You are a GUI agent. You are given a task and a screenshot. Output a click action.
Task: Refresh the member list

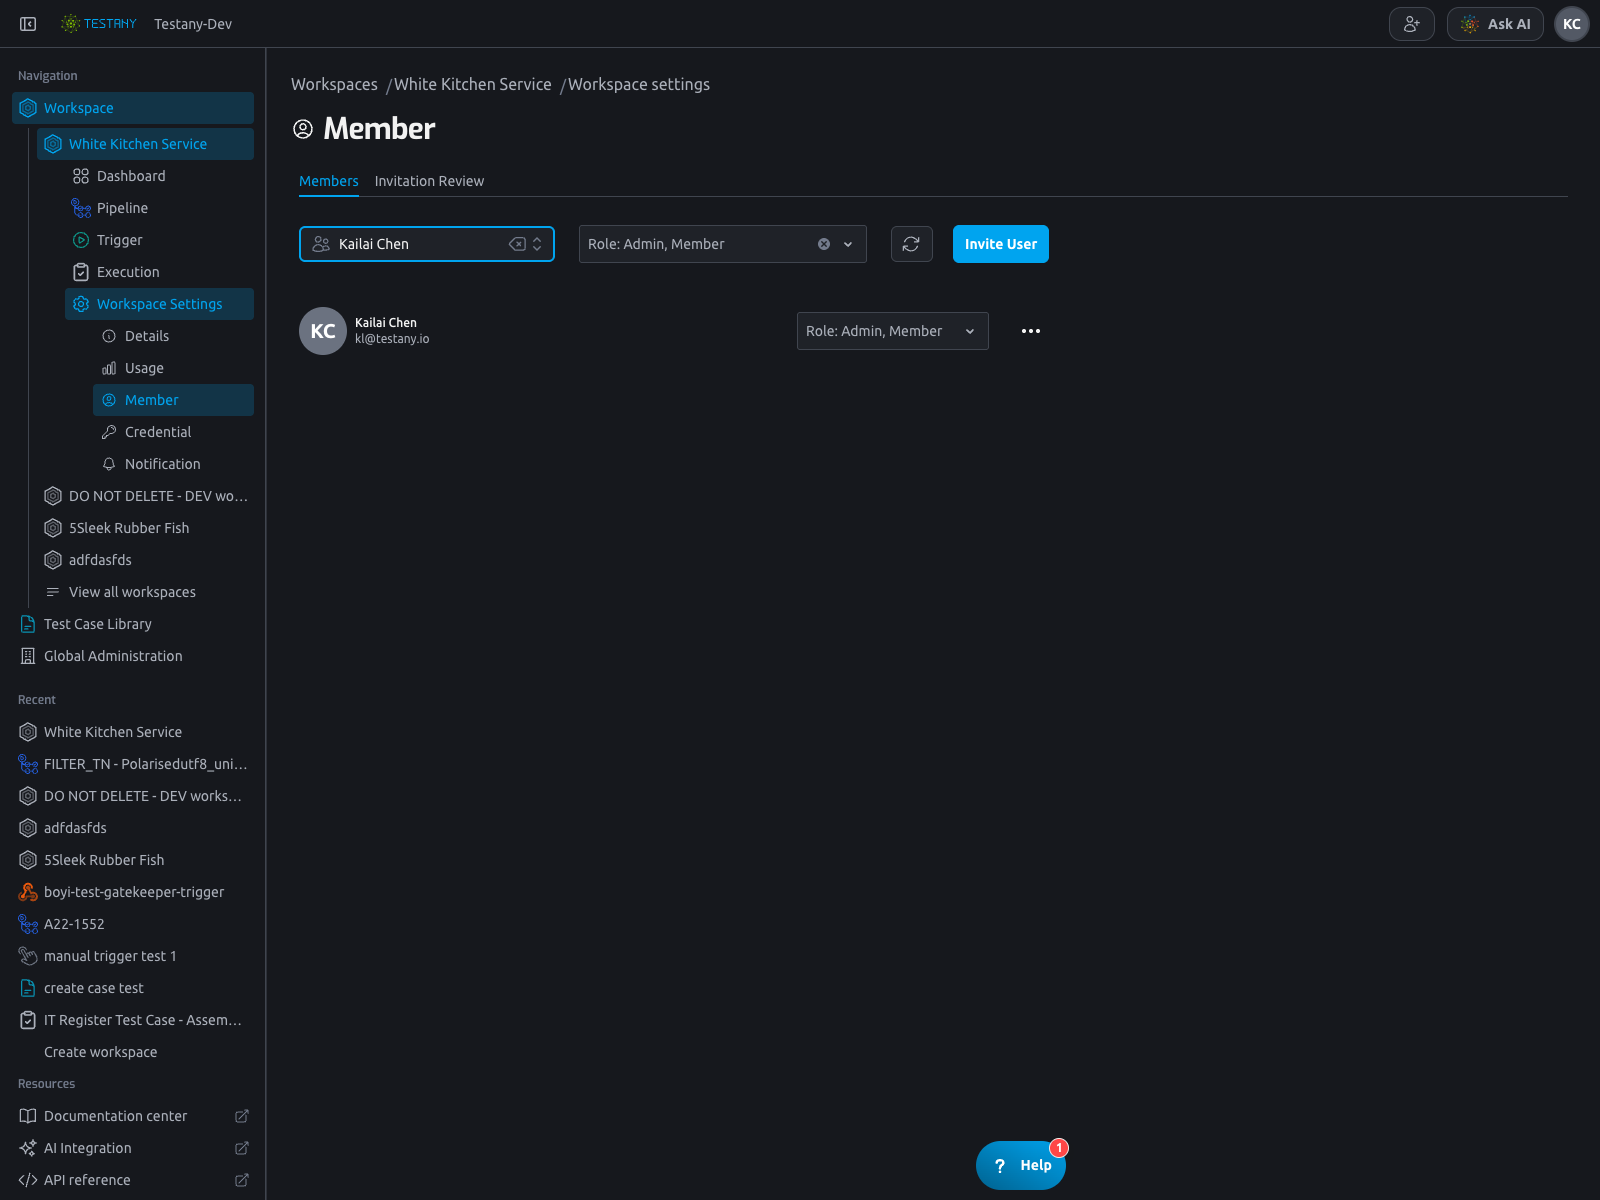(x=912, y=244)
